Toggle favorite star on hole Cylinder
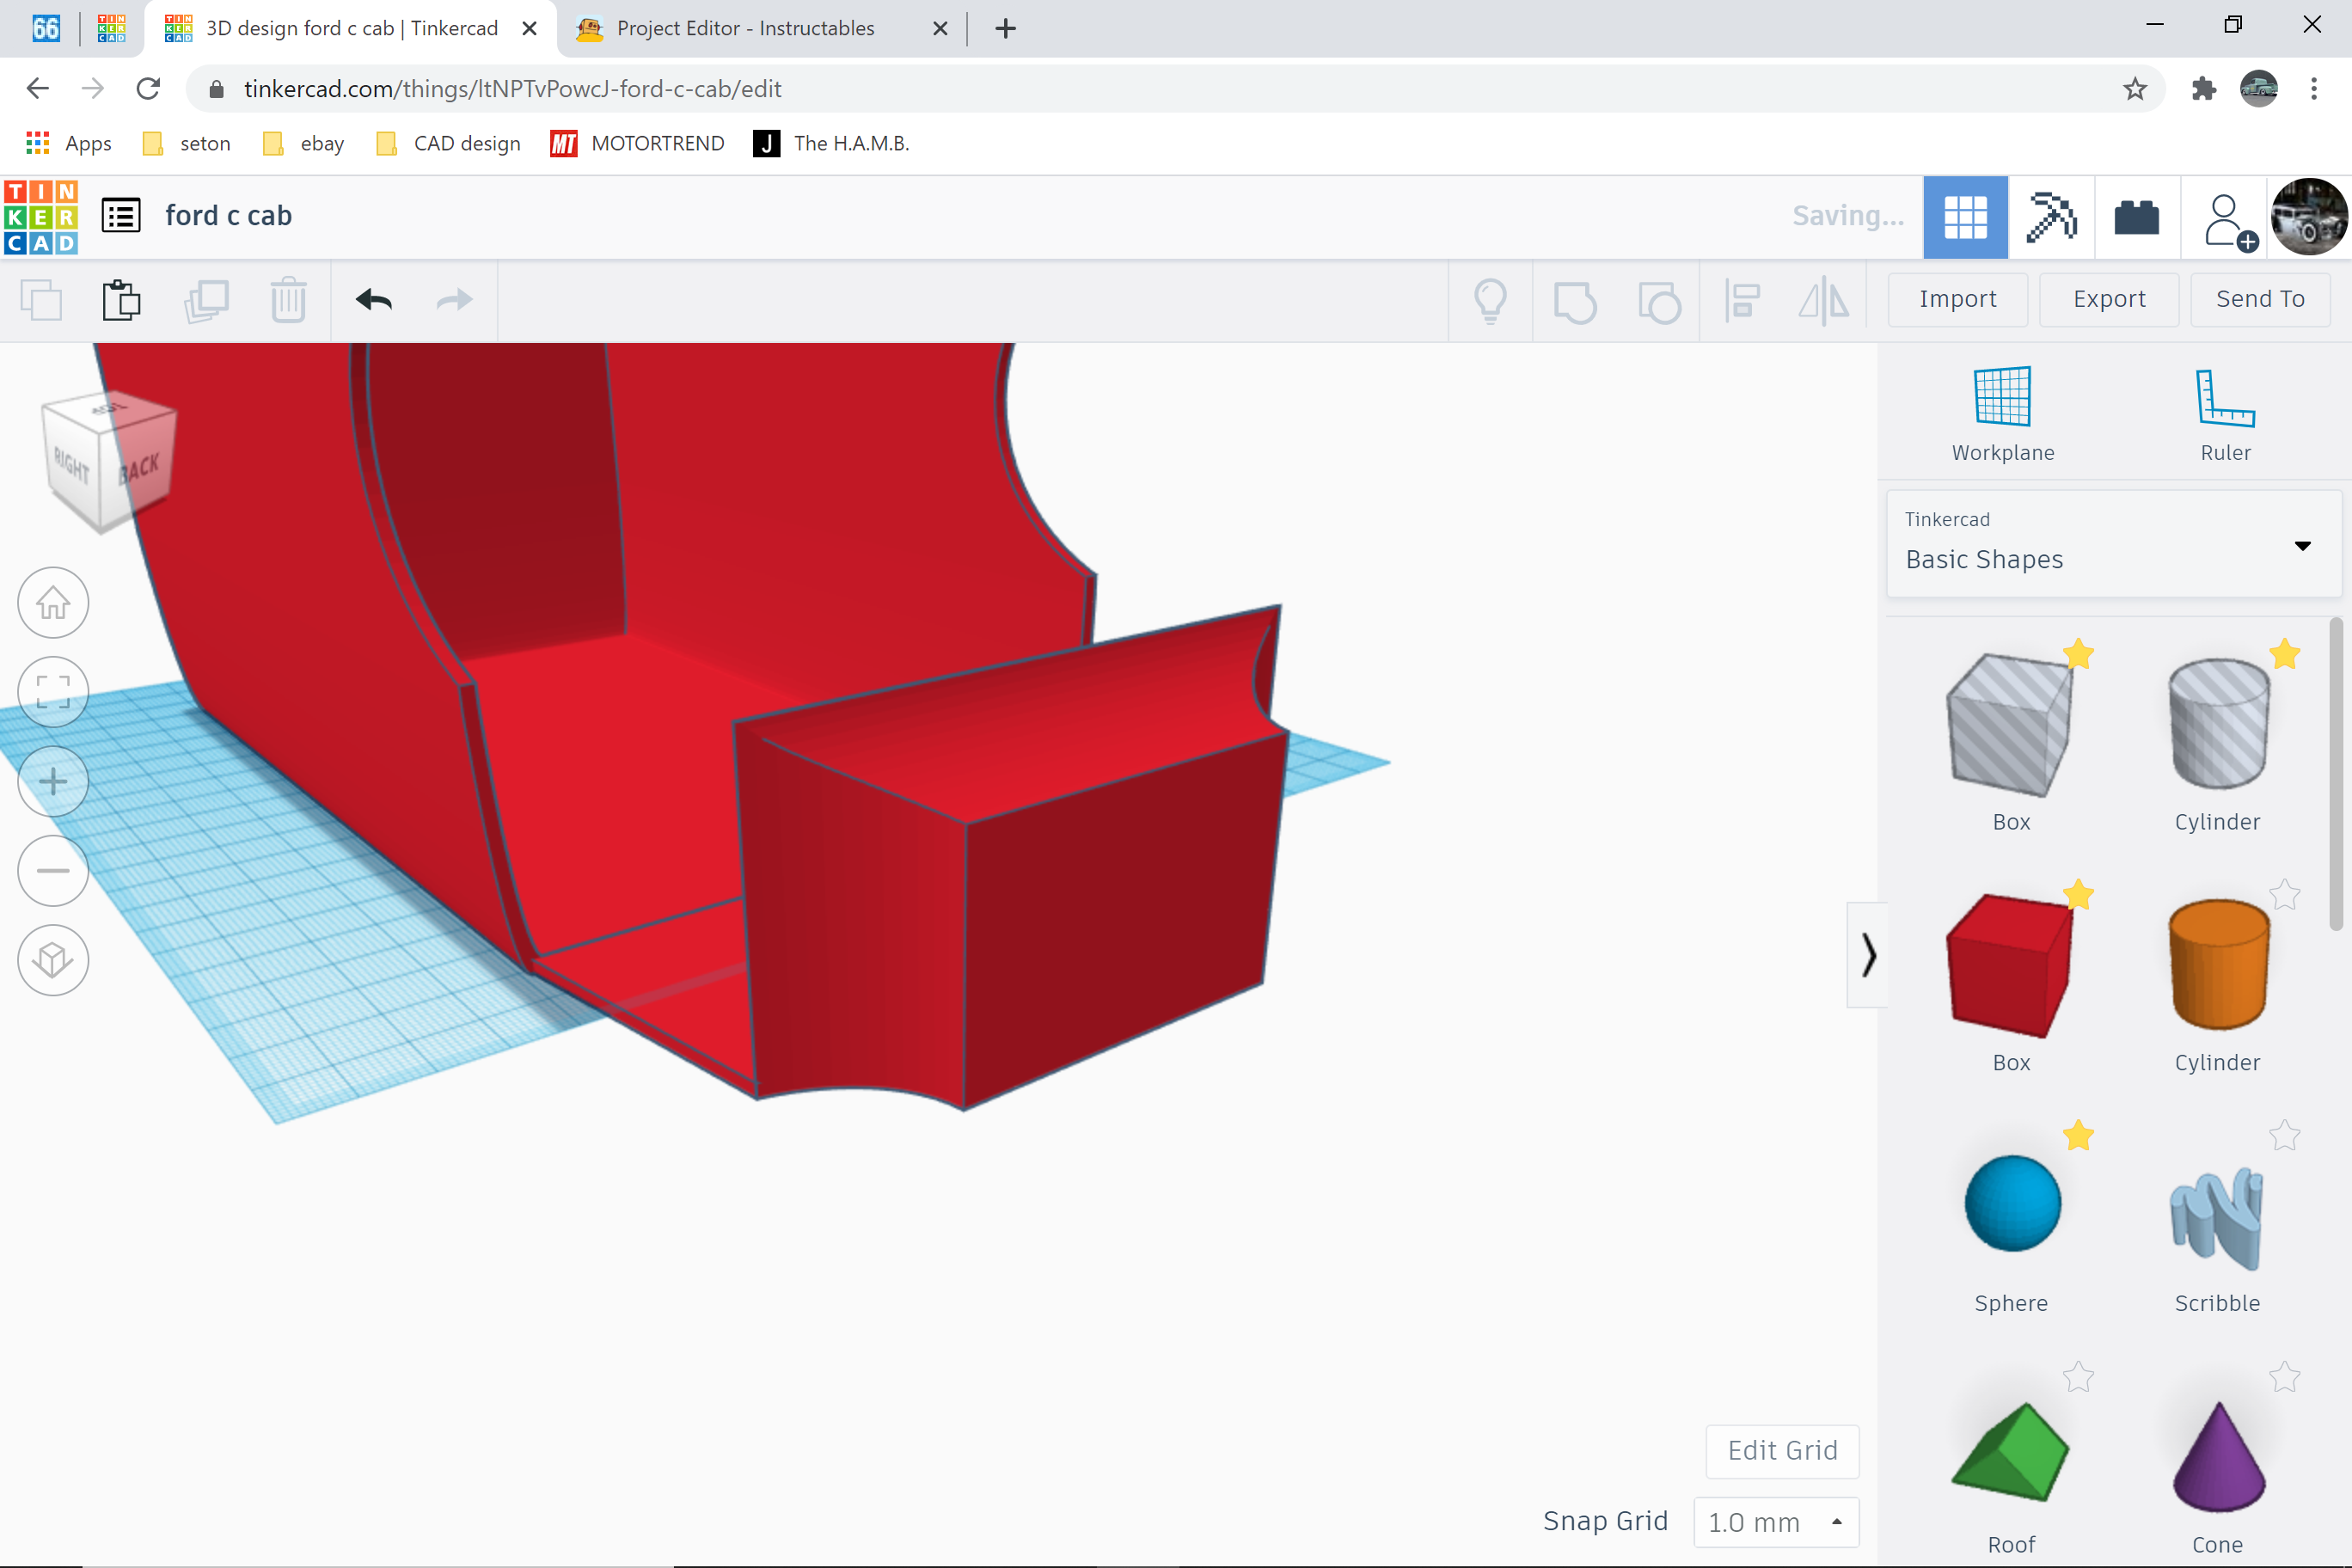Image resolution: width=2352 pixels, height=1568 pixels. click(2285, 654)
